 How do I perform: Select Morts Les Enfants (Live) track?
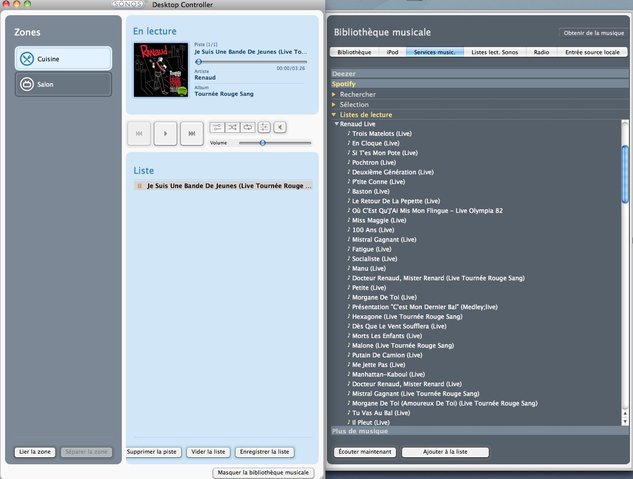(x=387, y=336)
